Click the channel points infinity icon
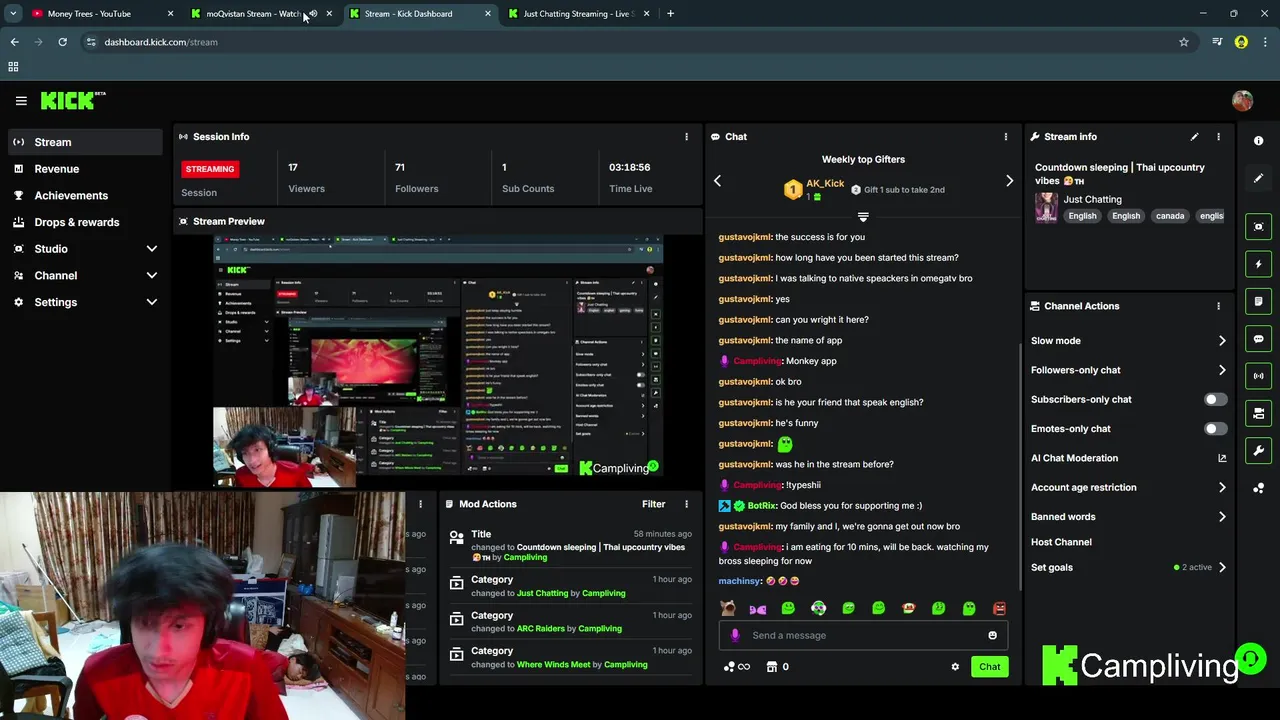The width and height of the screenshot is (1280, 720). tap(737, 667)
